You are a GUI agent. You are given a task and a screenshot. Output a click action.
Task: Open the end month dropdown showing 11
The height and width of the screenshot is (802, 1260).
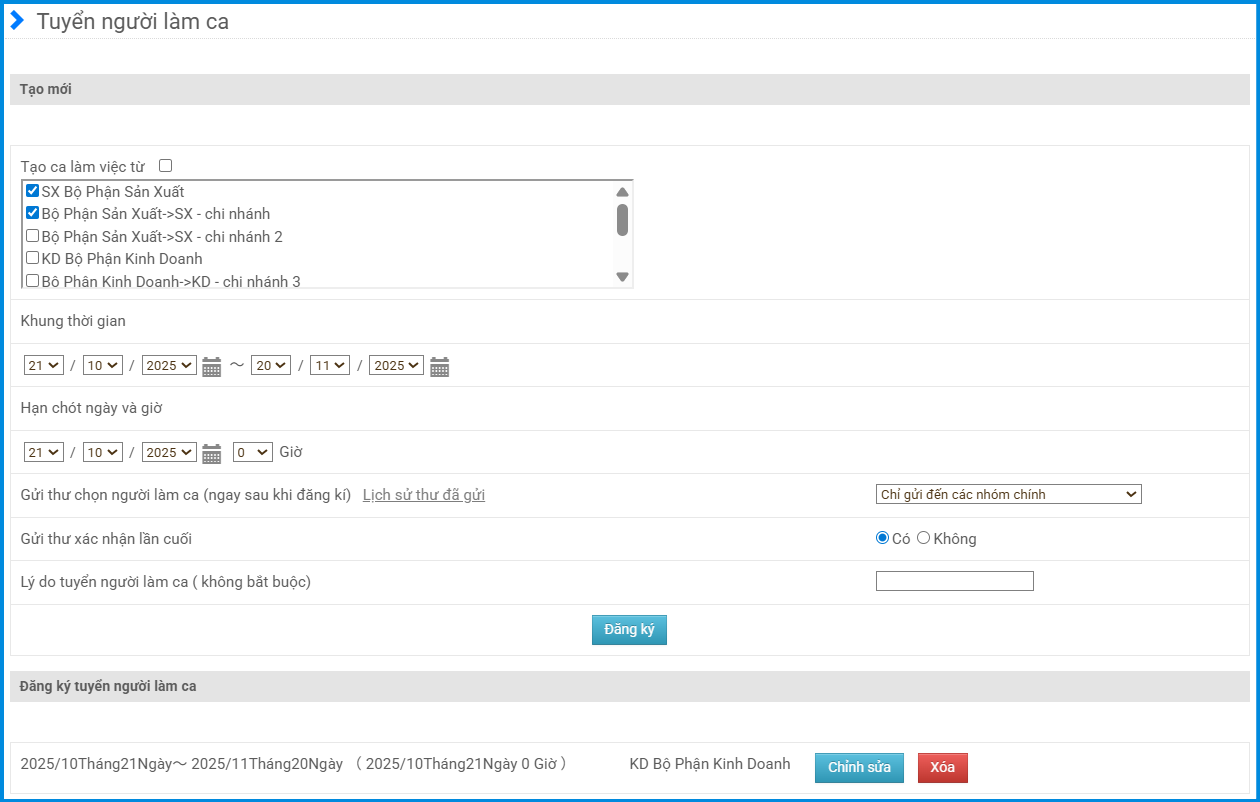(330, 365)
